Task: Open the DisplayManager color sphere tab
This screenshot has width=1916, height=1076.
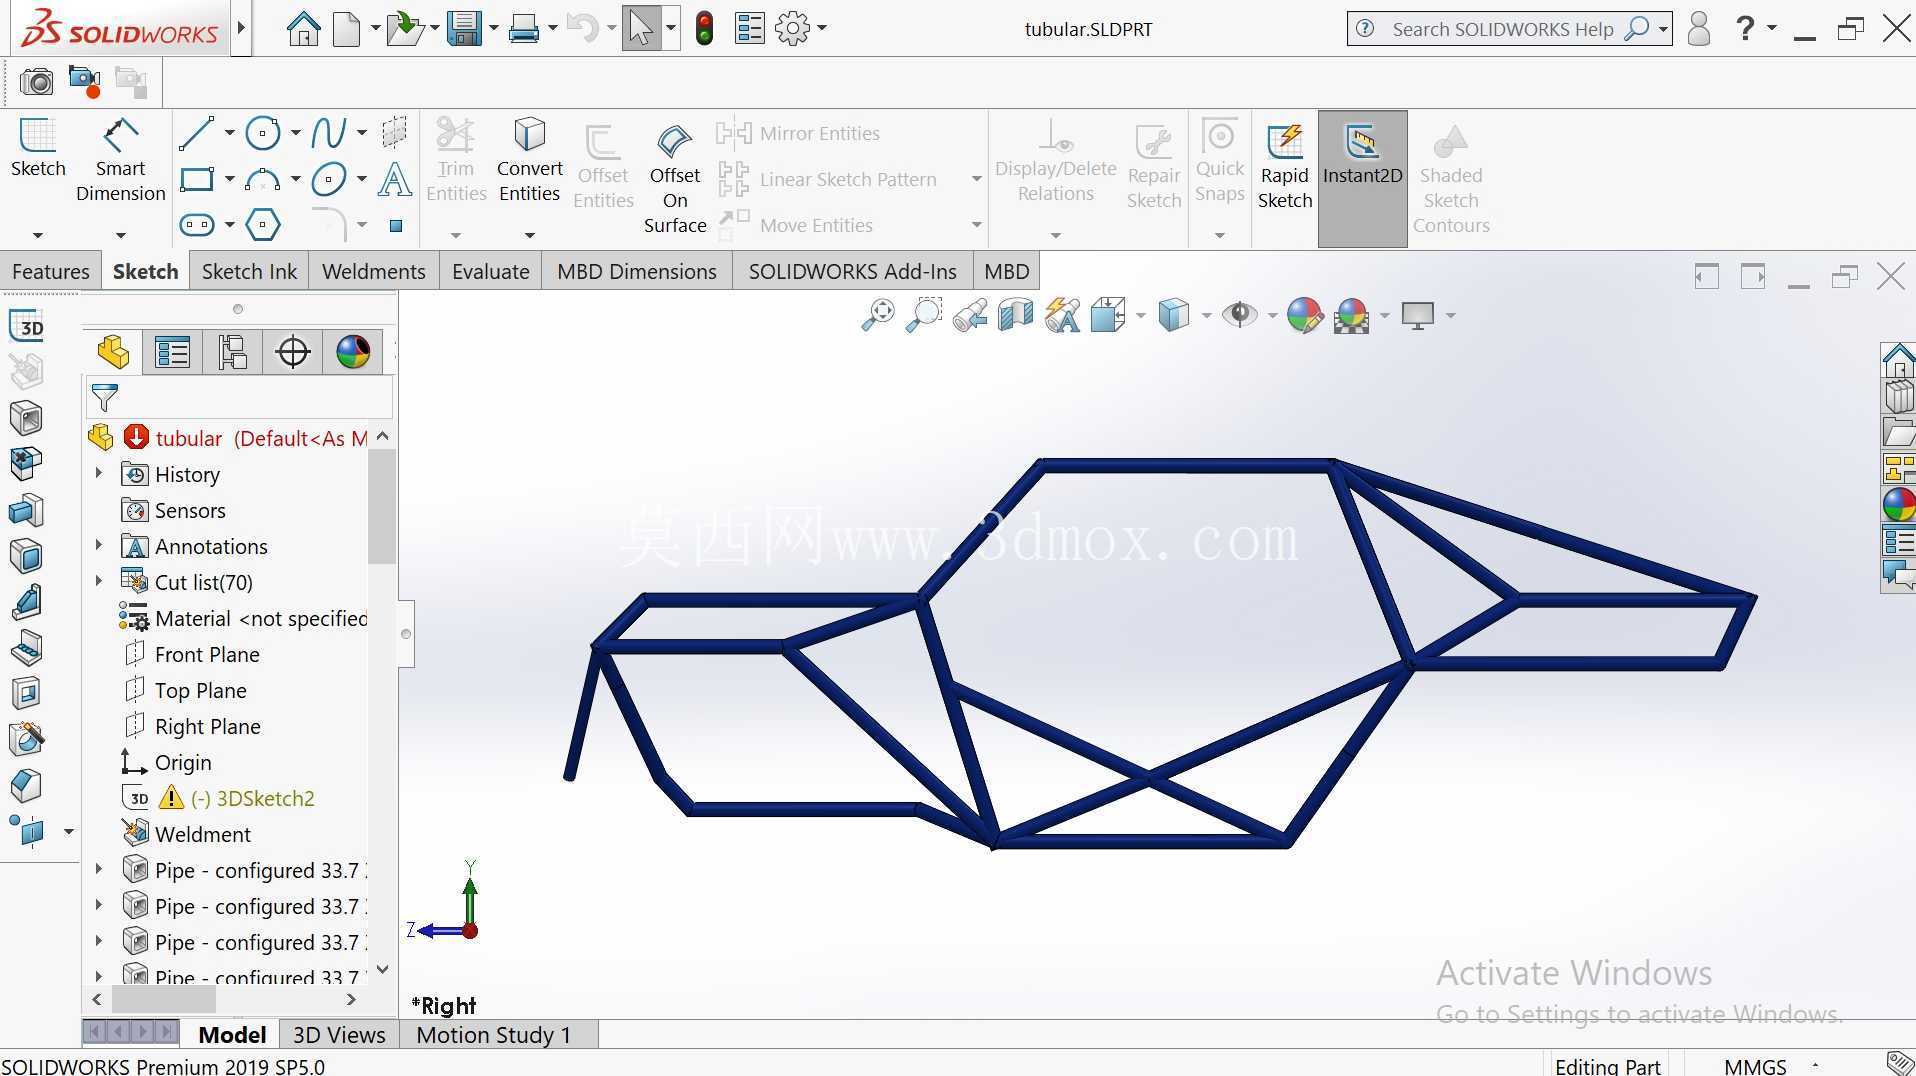Action: (x=352, y=352)
